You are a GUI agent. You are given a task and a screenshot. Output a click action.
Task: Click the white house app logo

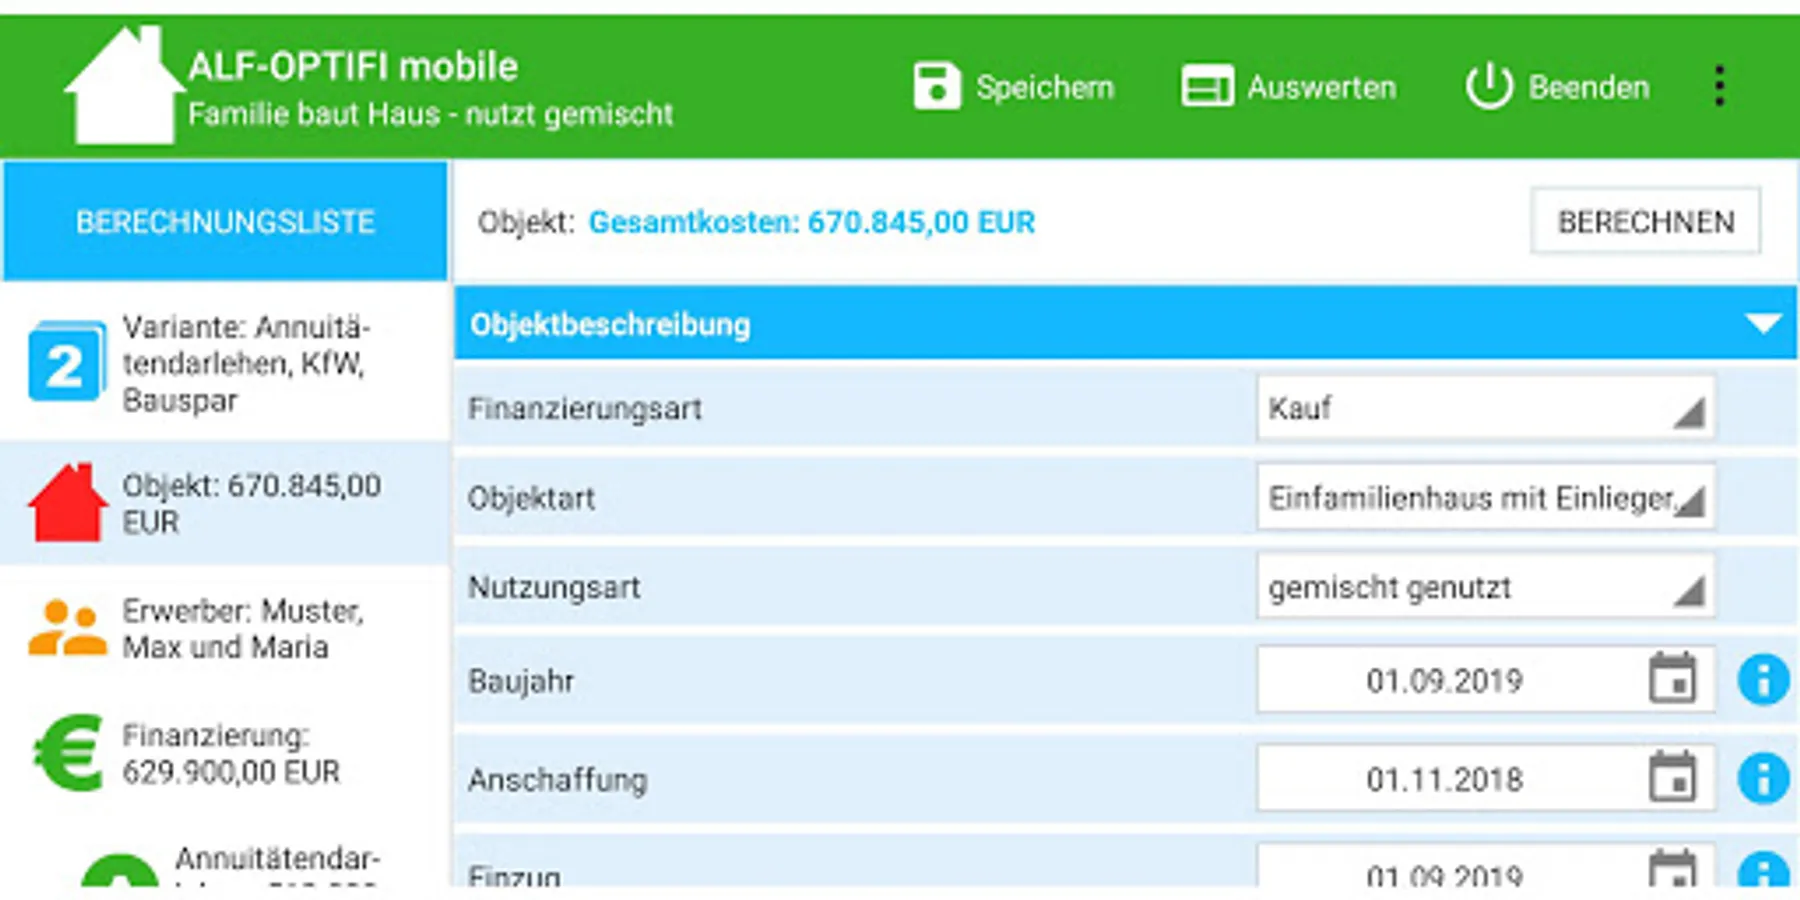point(123,86)
